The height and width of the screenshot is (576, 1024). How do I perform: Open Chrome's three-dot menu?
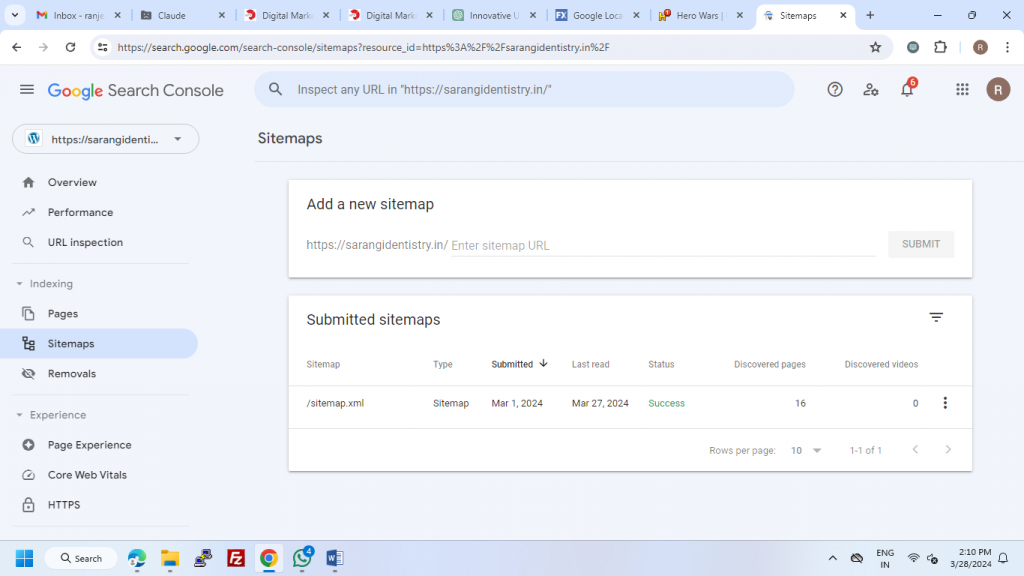coord(1007,47)
